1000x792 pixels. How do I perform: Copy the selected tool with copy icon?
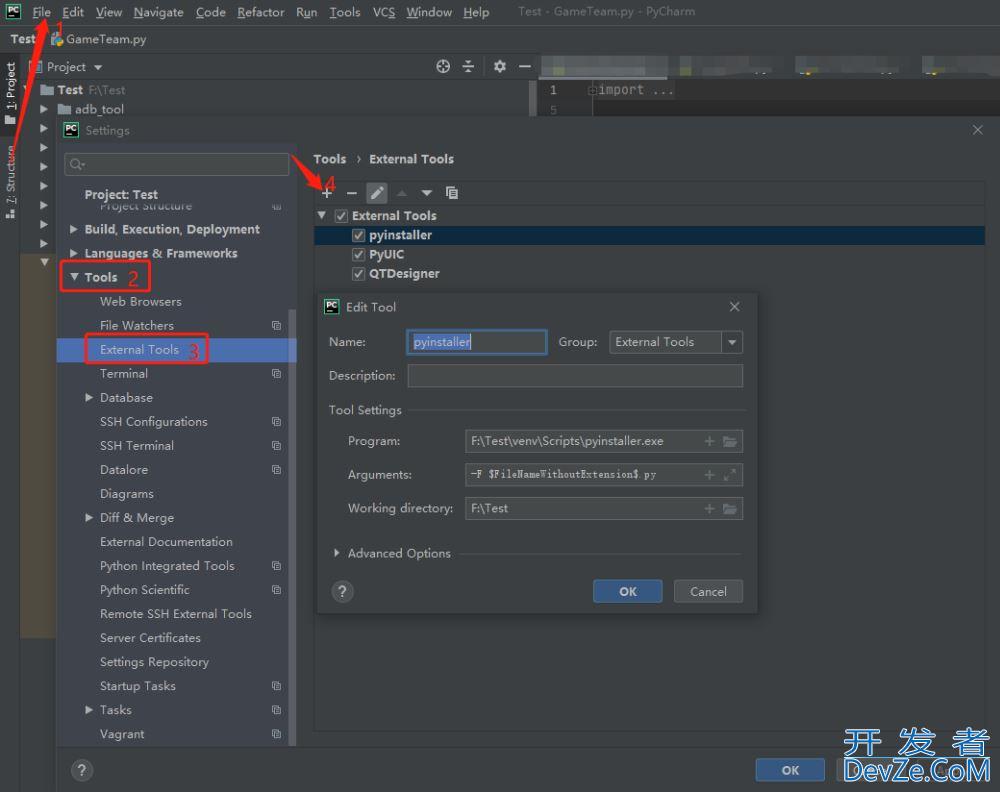click(452, 193)
